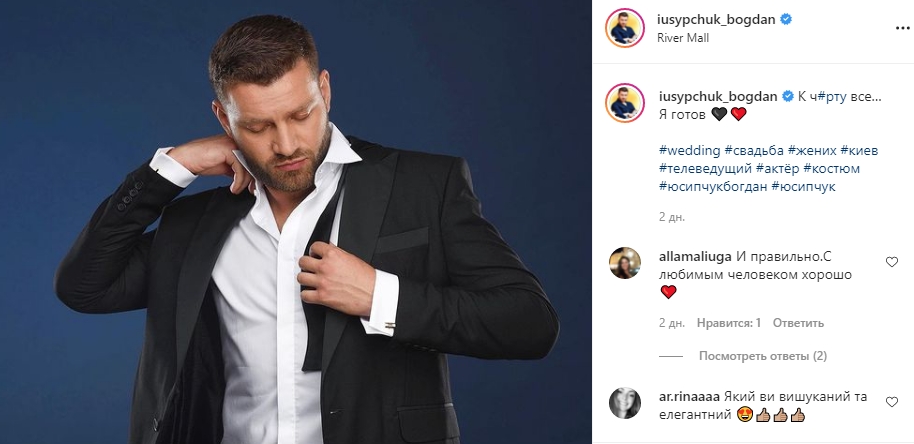Viewport: 914px width, 444px height.
Task: Open iusypchuk_bogdan username in header
Action: [x=718, y=20]
